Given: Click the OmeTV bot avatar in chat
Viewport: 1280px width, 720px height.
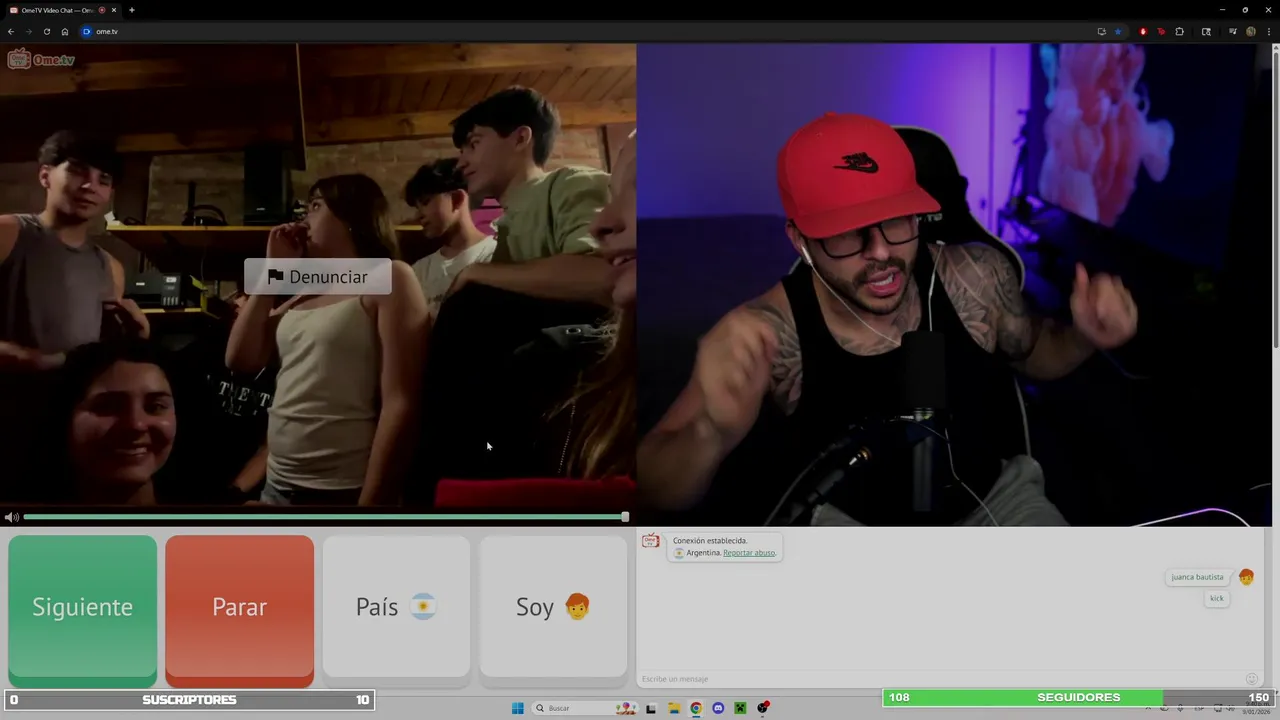Looking at the screenshot, I should click(x=650, y=541).
